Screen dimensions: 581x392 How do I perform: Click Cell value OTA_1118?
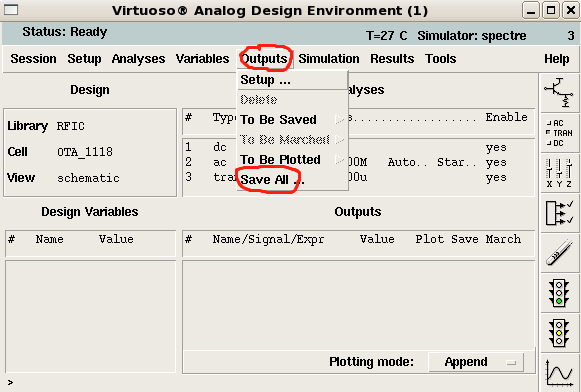84,152
